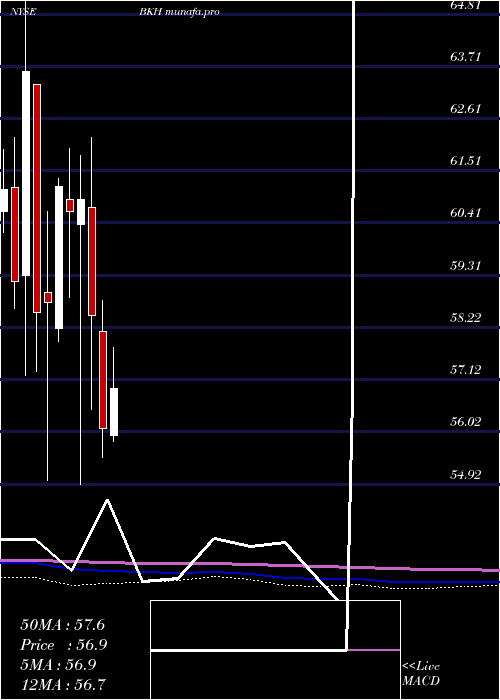Click the 62.61 price axis label
Screen dimensions: 500x700
point(466,108)
